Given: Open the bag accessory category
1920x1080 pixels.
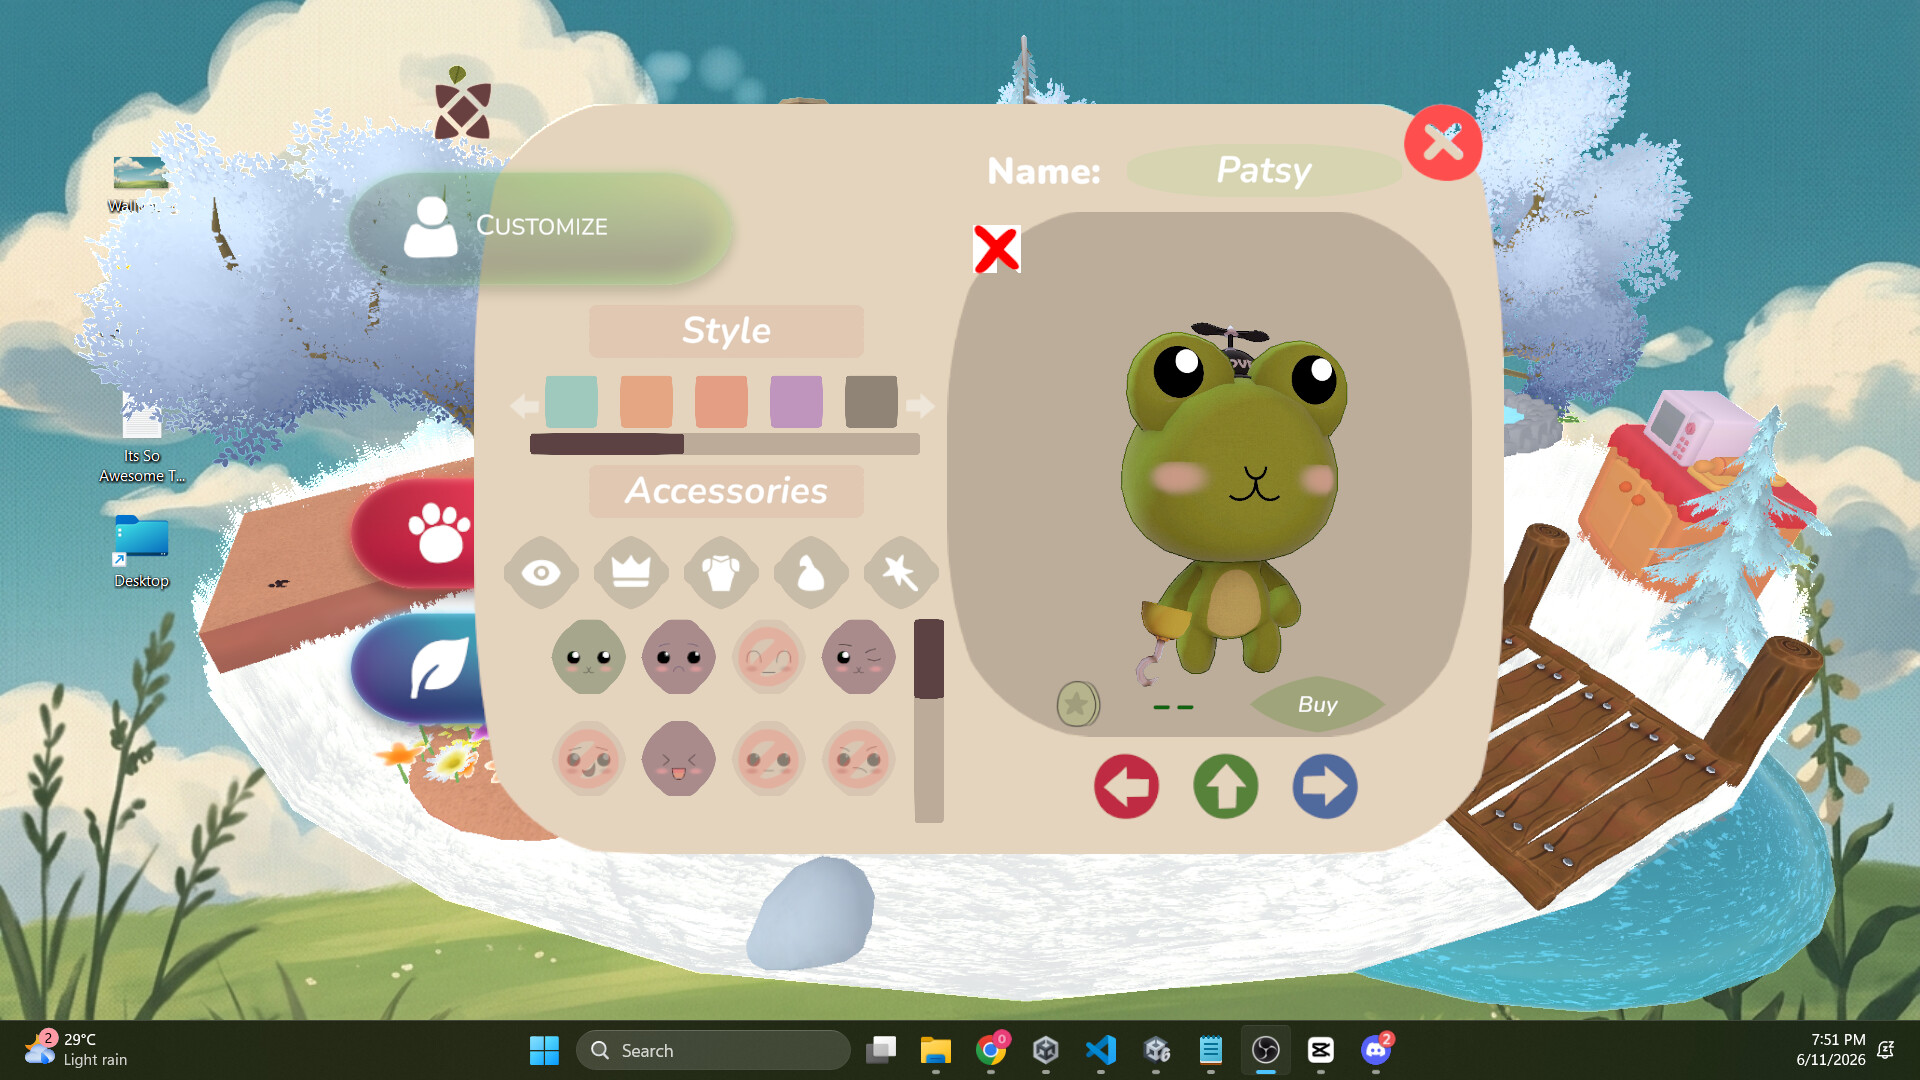Looking at the screenshot, I should coord(811,572).
